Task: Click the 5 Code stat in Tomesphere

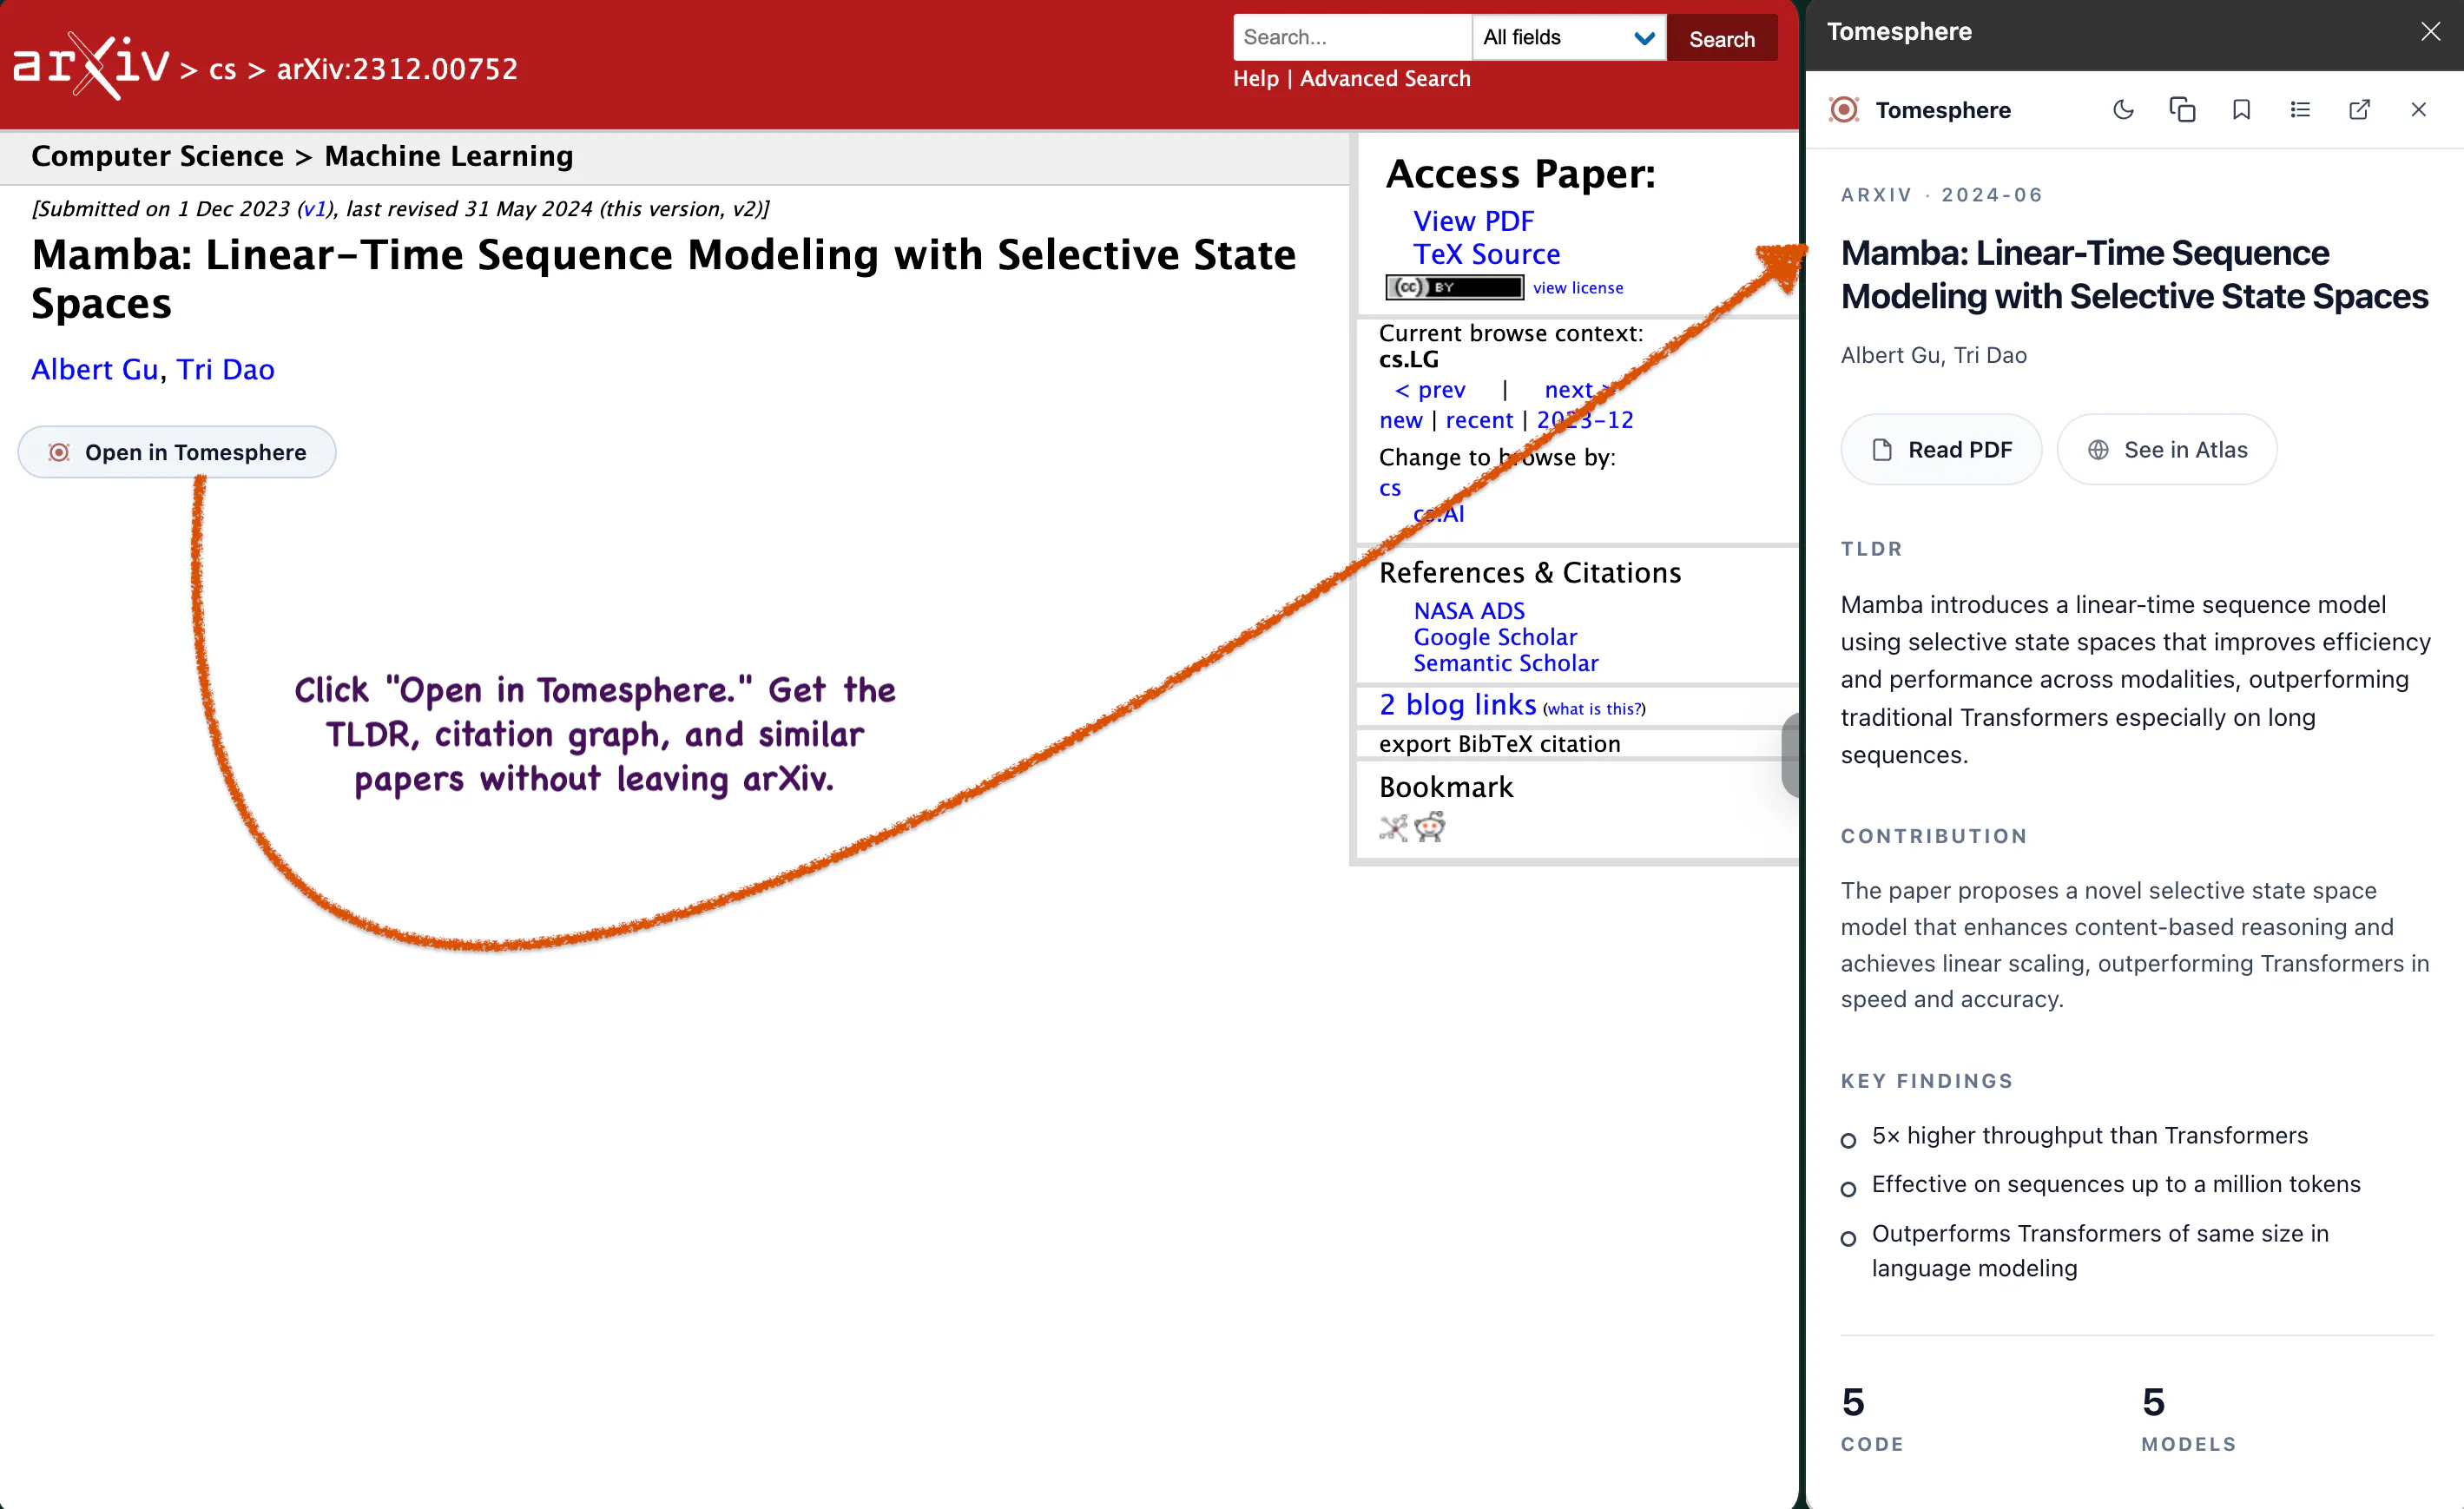Action: pyautogui.click(x=1872, y=1418)
